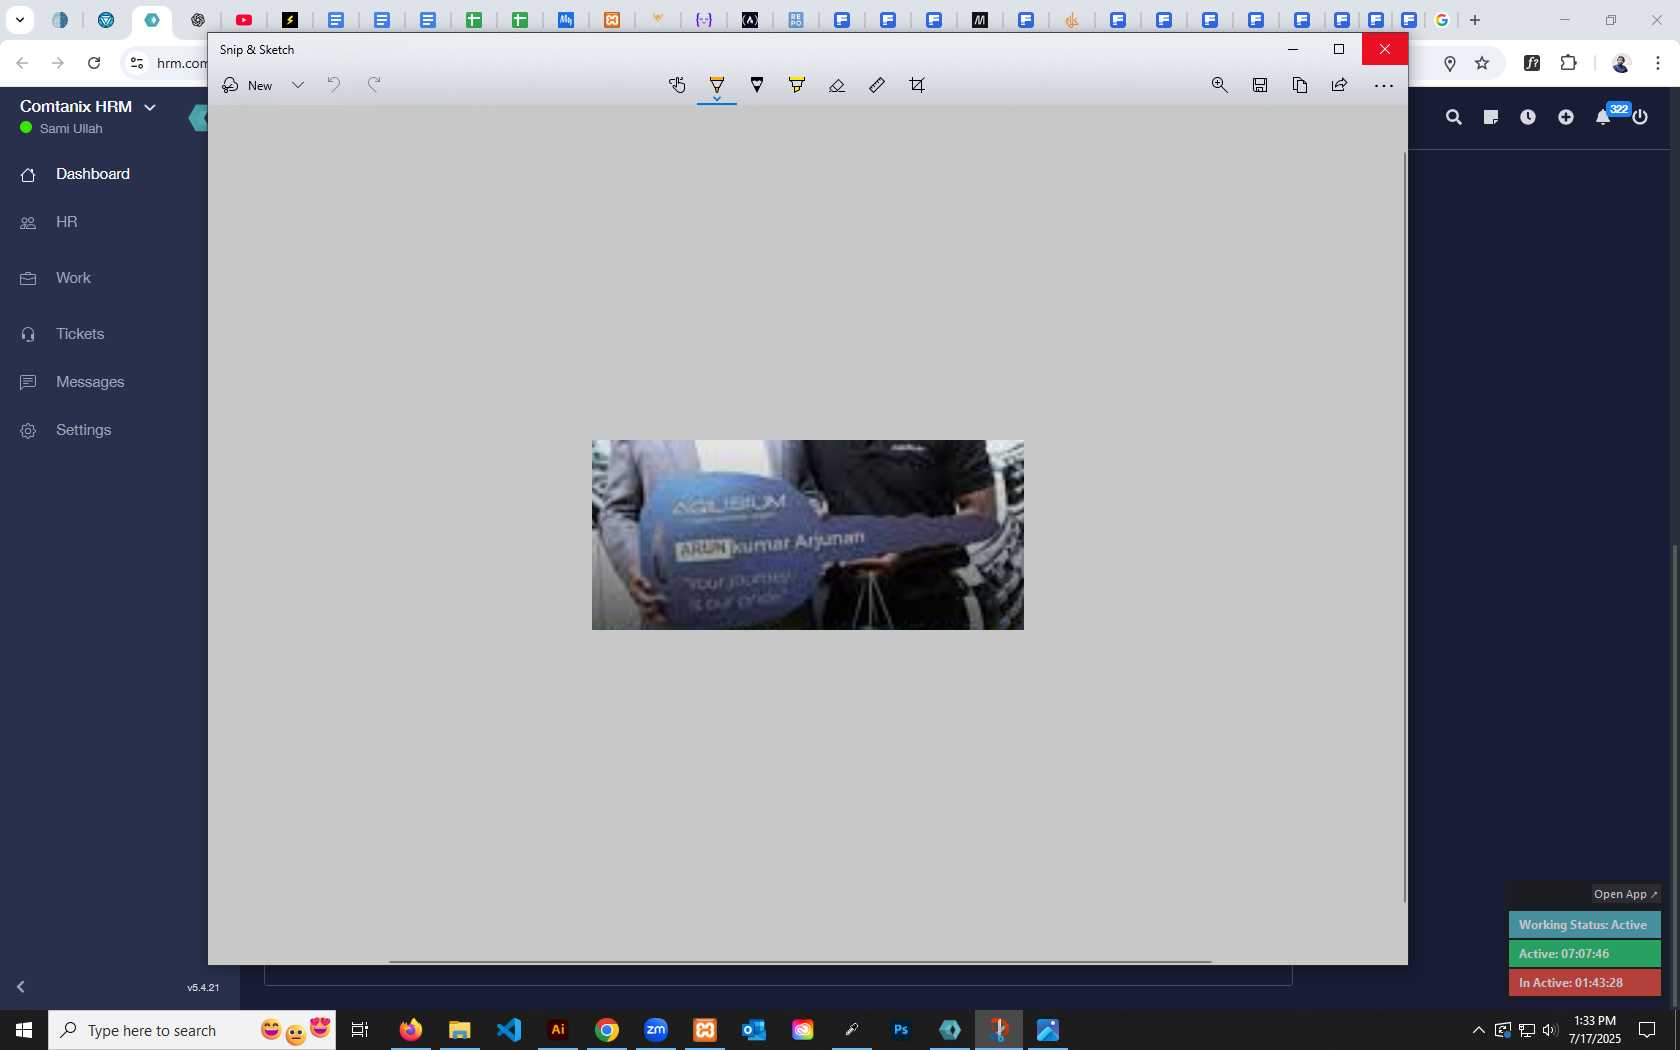The width and height of the screenshot is (1680, 1050).
Task: Open Settings in the HRM sidebar
Action: click(83, 430)
